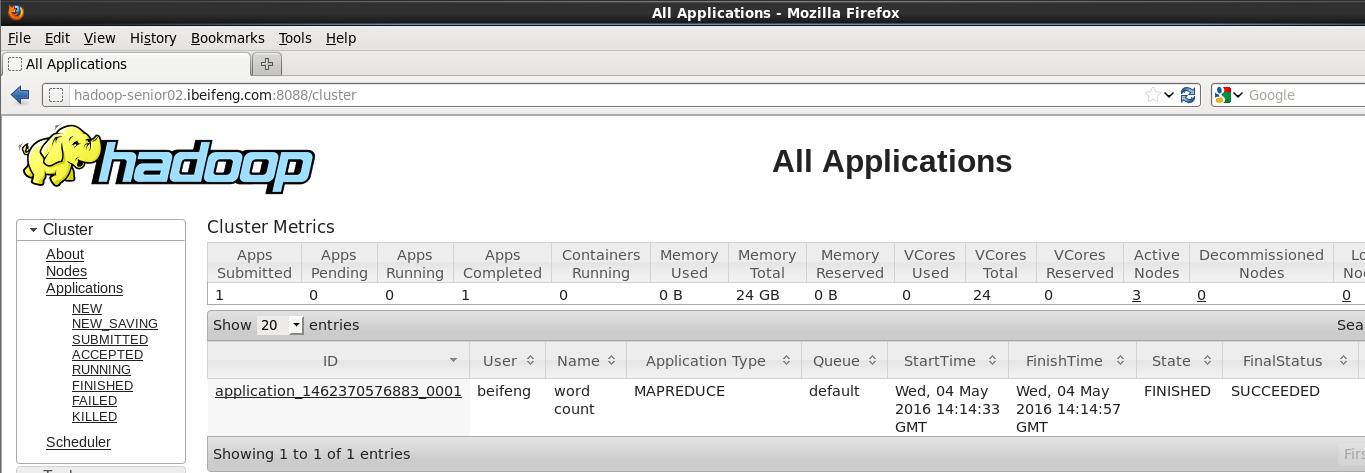Sort table by ID column
Screen dimensions: 1365x473
click(338, 361)
